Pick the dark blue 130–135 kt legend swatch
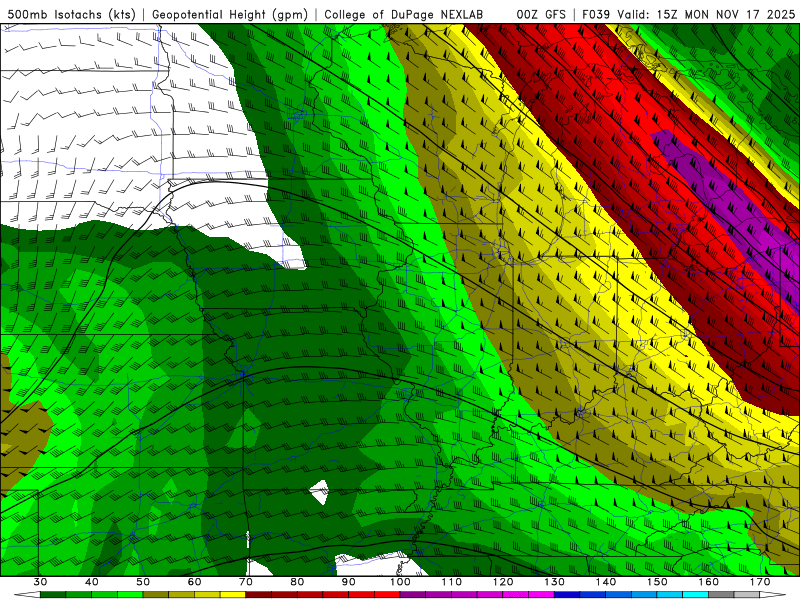The width and height of the screenshot is (800, 600). click(x=567, y=596)
